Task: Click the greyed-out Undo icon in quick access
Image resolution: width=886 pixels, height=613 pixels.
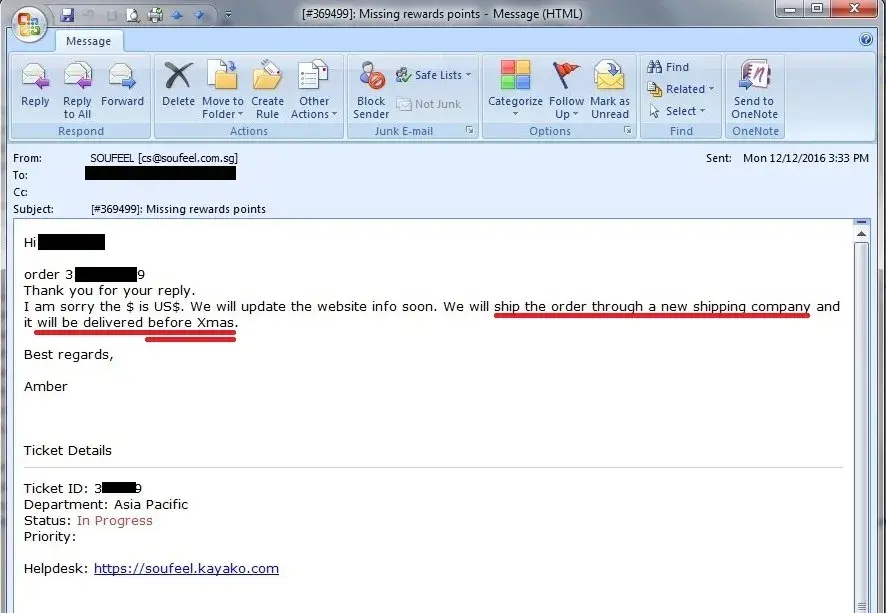Action: click(x=89, y=15)
